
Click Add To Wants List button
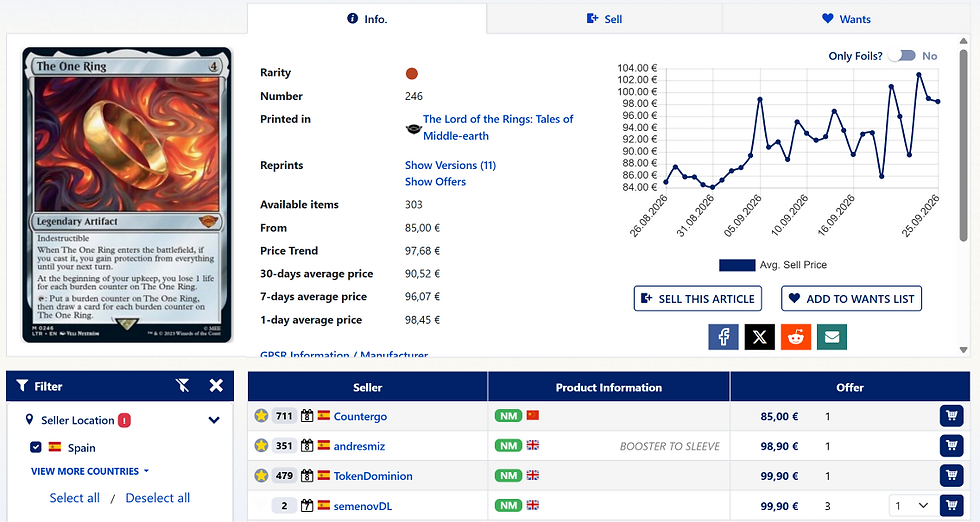click(851, 299)
